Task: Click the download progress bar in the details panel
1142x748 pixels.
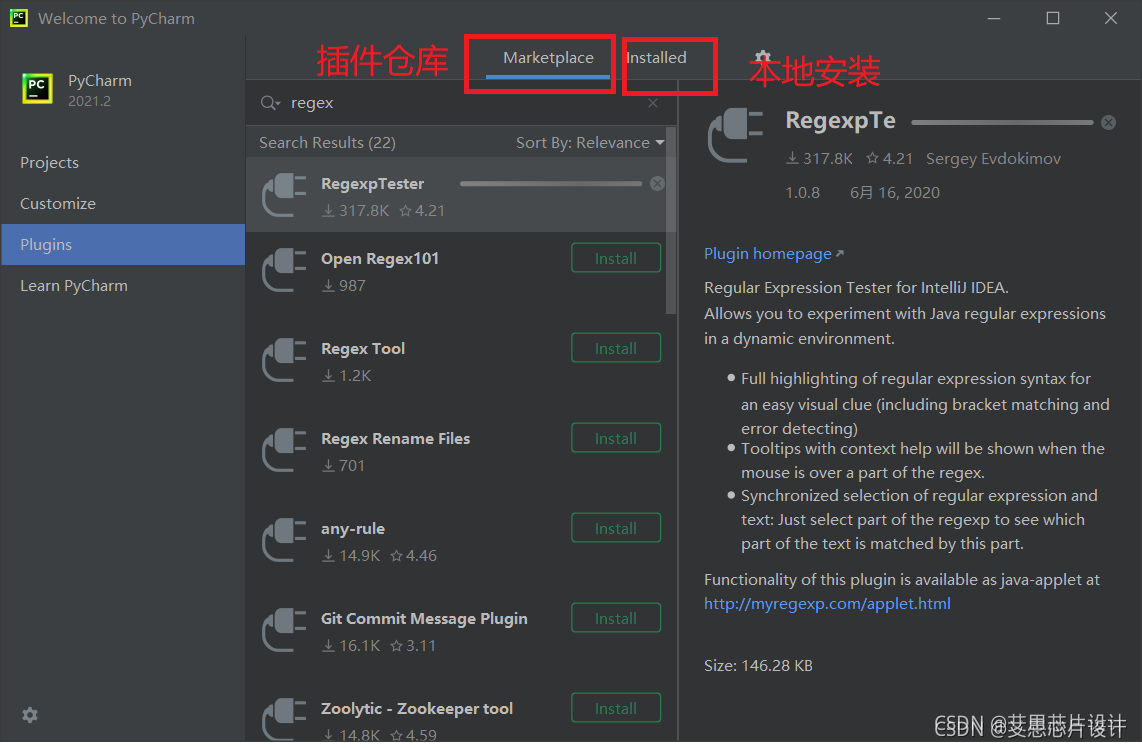Action: [x=1002, y=122]
